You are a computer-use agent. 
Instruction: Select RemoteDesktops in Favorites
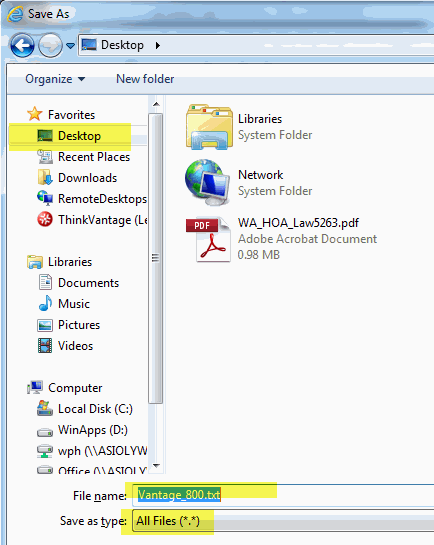92,199
